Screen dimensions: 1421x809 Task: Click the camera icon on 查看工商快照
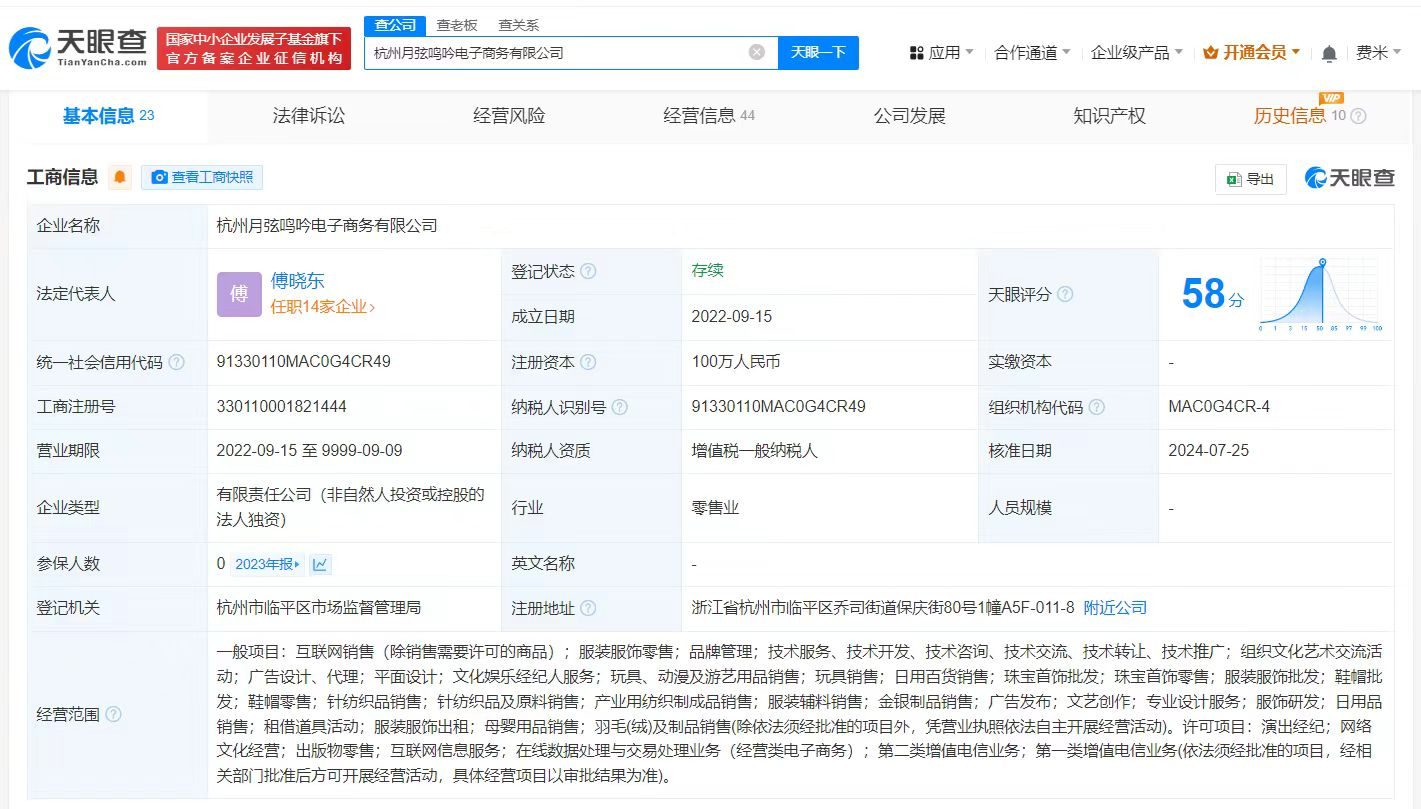click(x=159, y=177)
